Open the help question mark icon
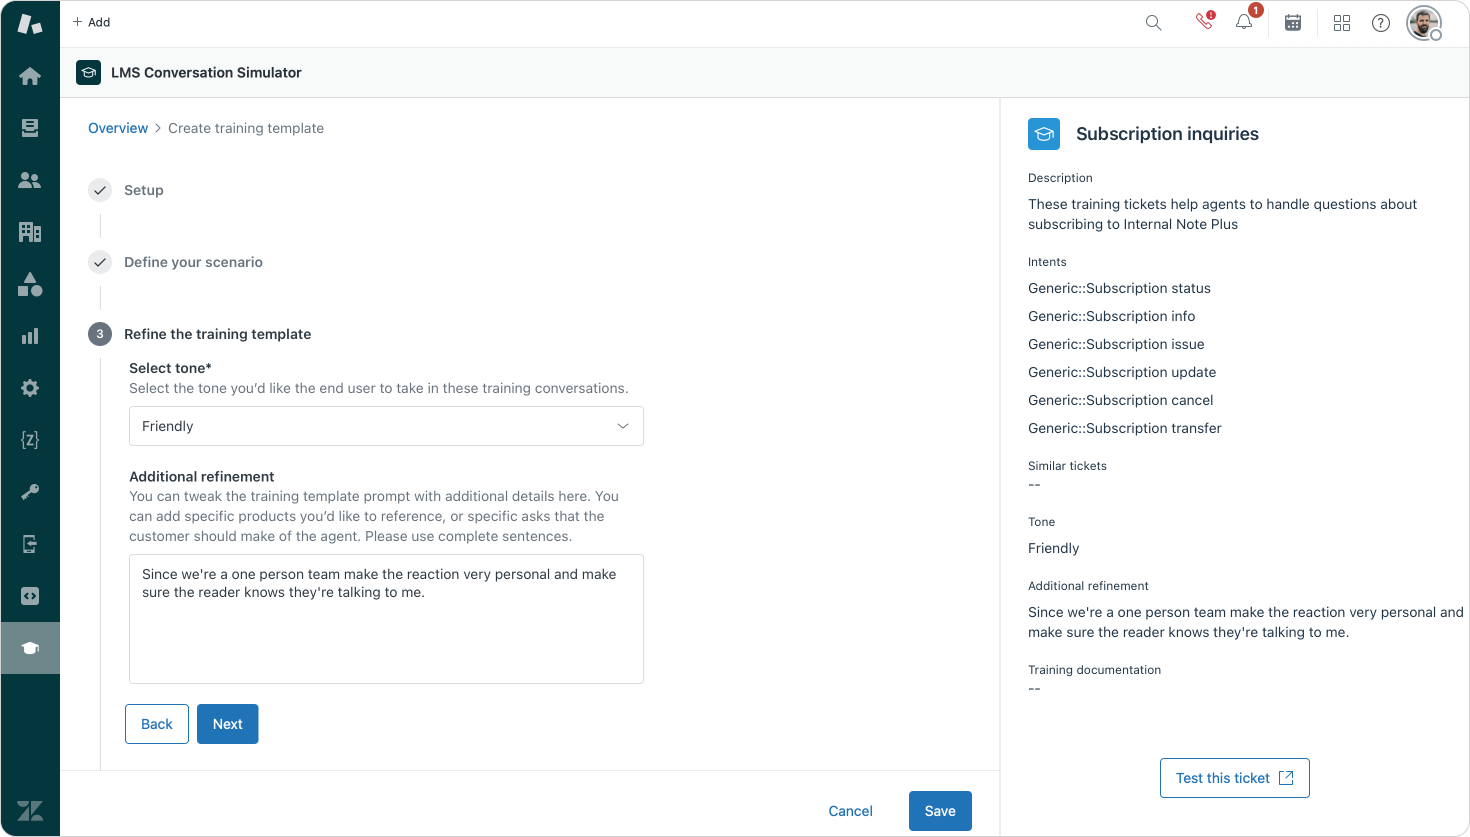Viewport: 1470px width, 837px height. point(1381,23)
